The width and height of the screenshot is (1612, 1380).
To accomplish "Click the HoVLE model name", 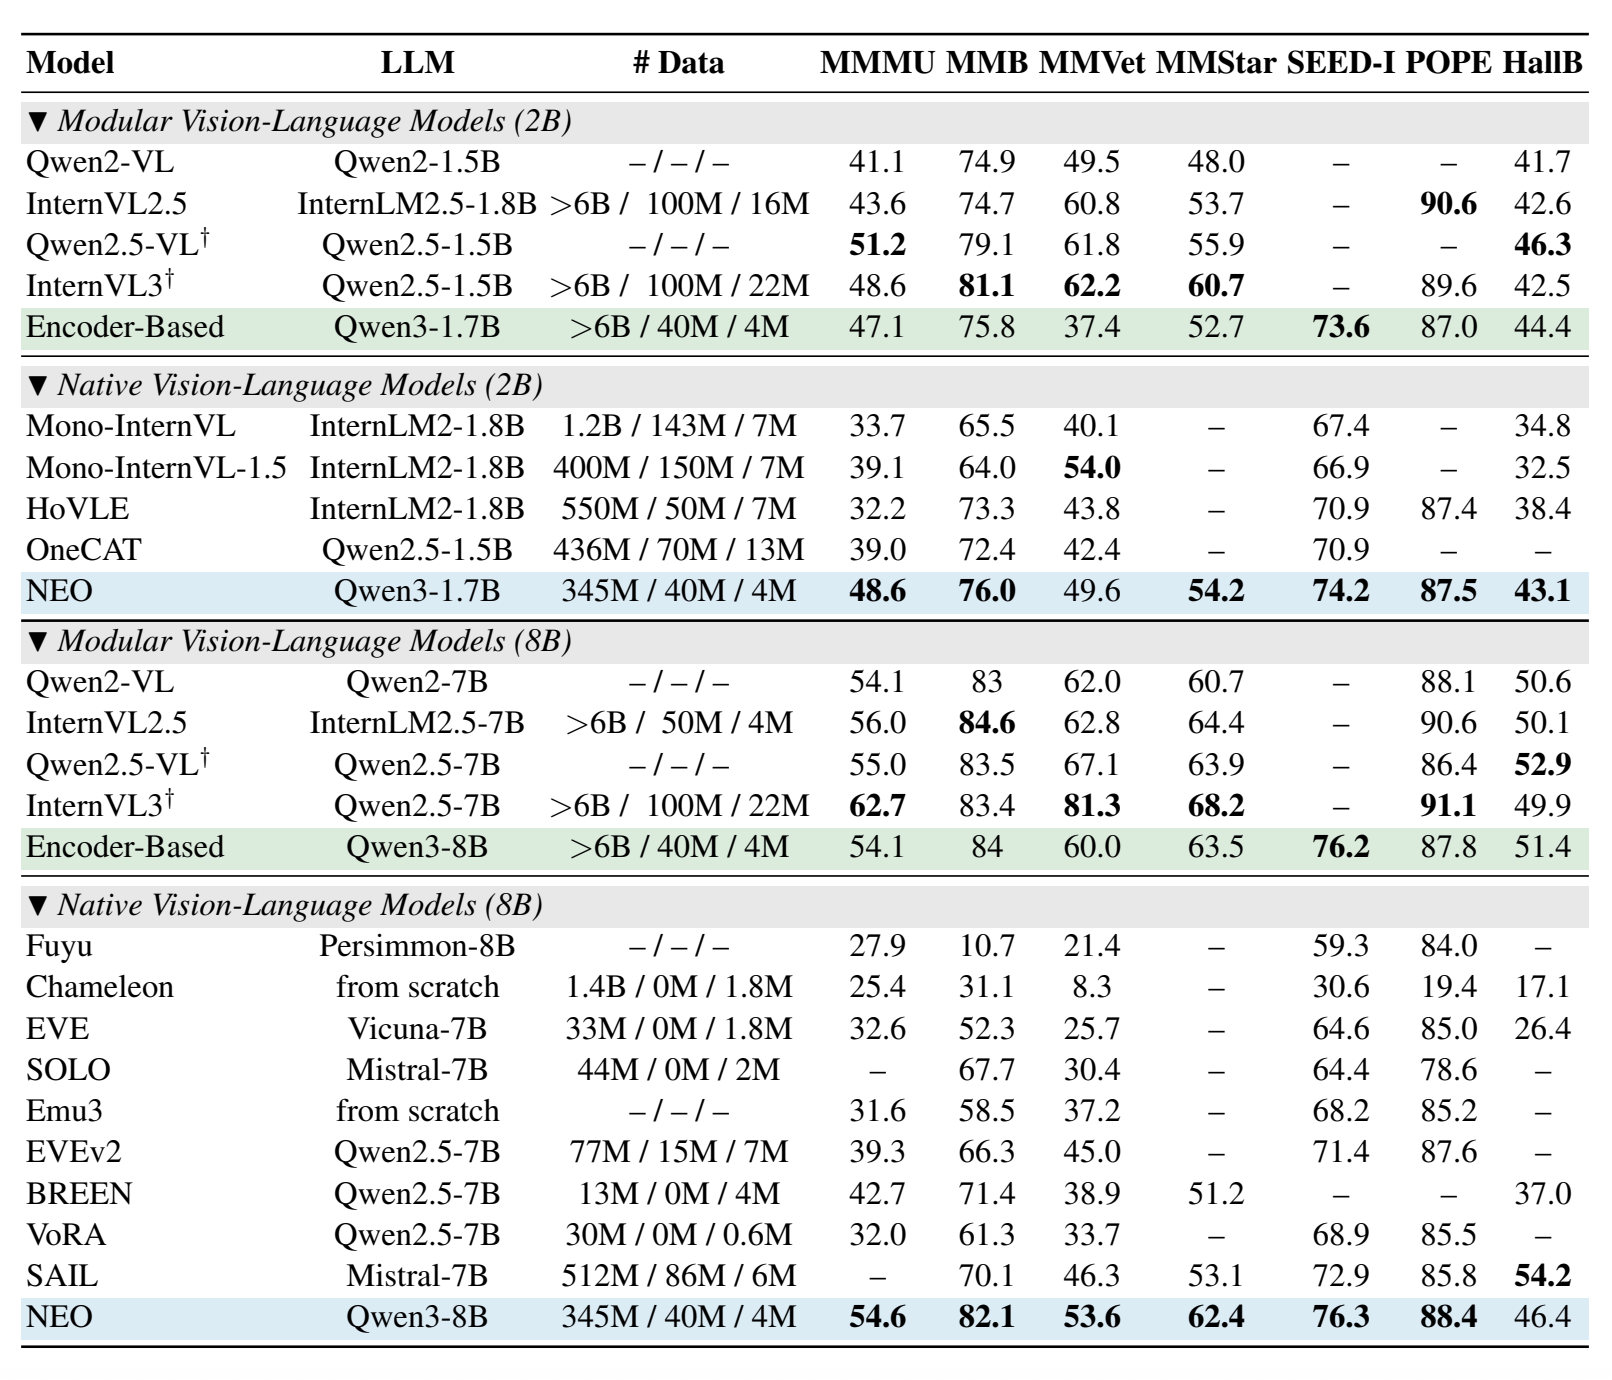I will 78,509.
